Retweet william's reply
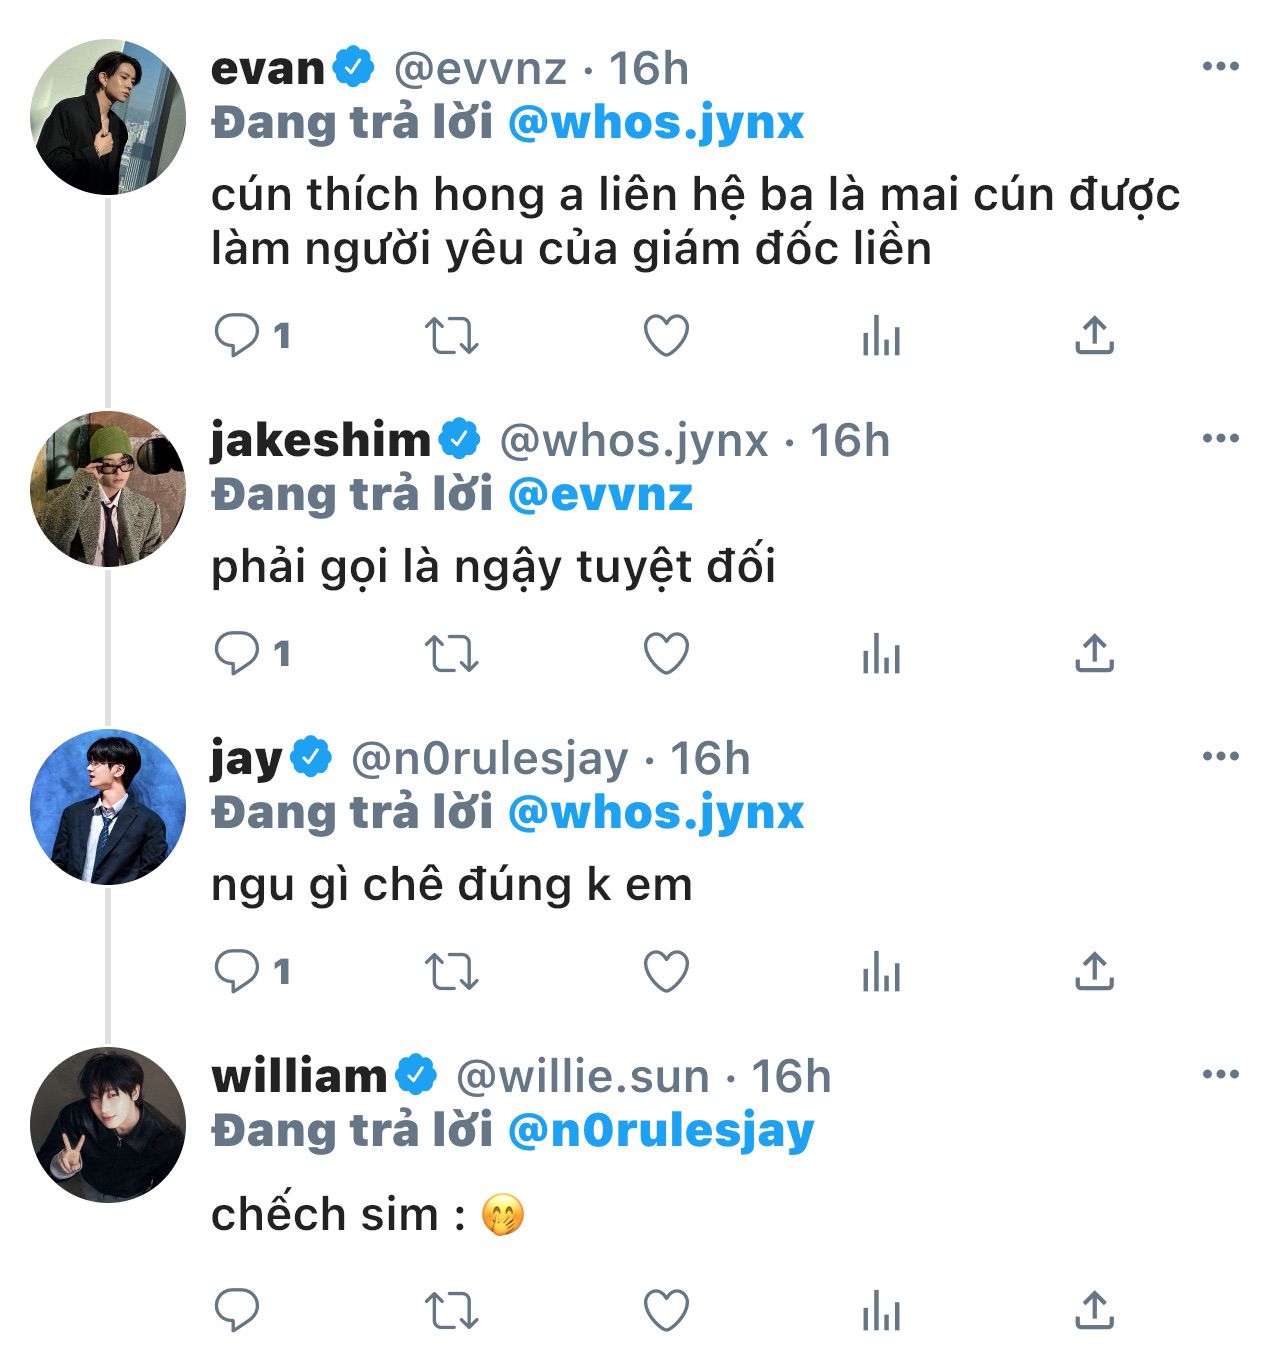 pyautogui.click(x=452, y=1310)
